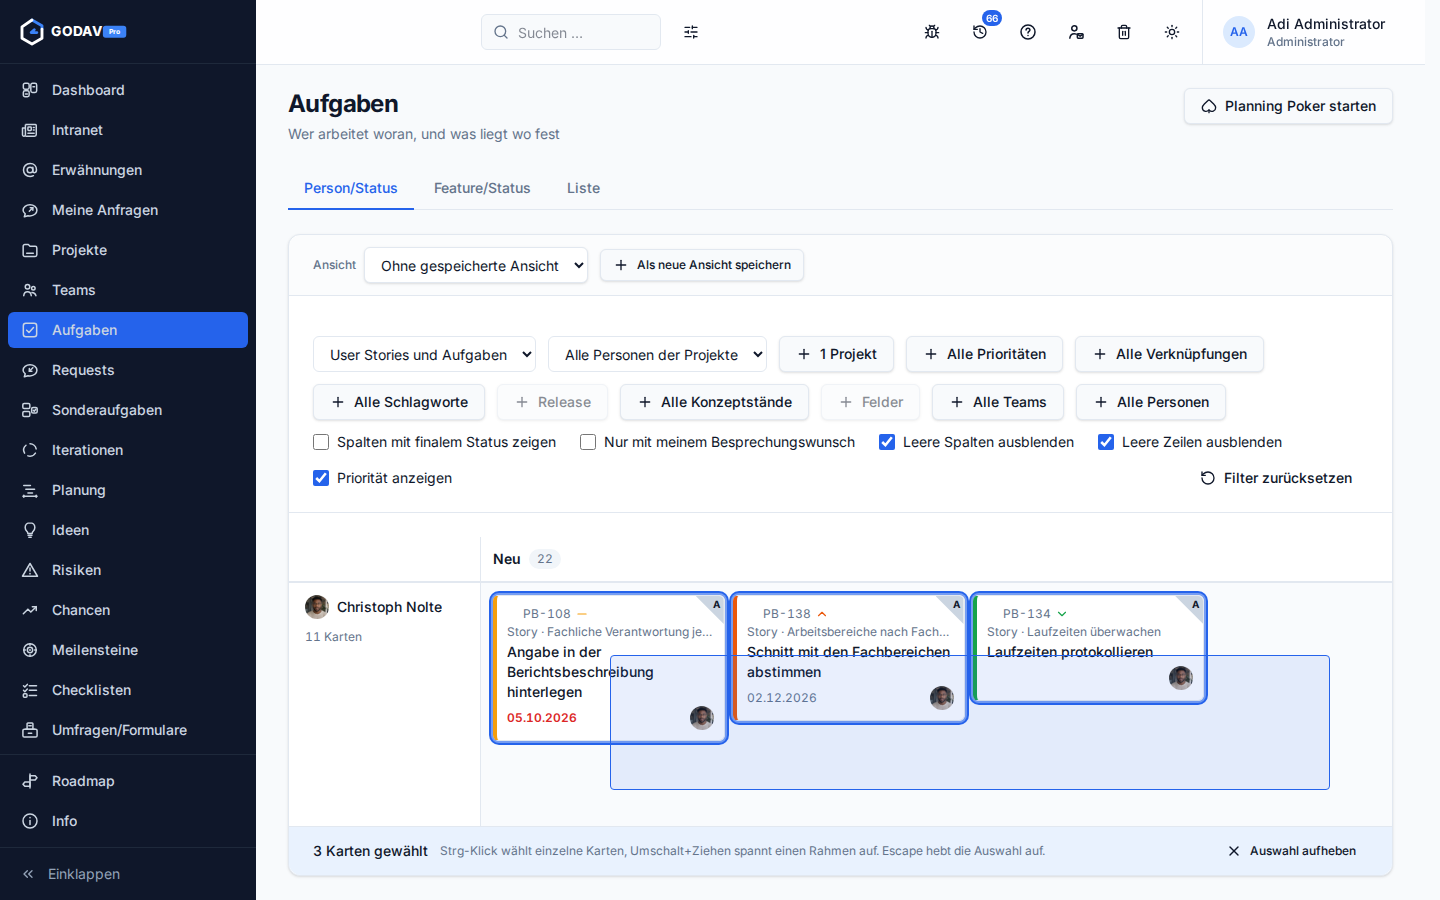The width and height of the screenshot is (1440, 900).
Task: Click the GODAV logo
Action: tap(73, 32)
